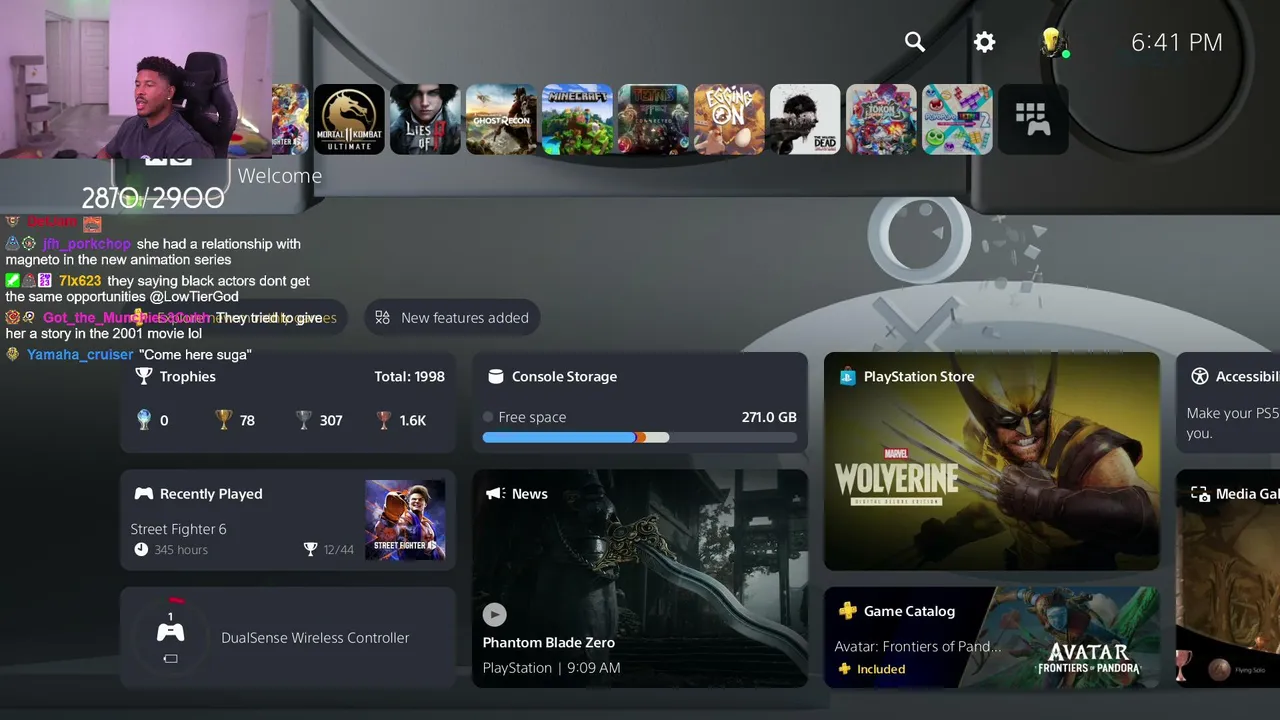
Task: Open the Accessibility card
Action: tap(1228, 403)
